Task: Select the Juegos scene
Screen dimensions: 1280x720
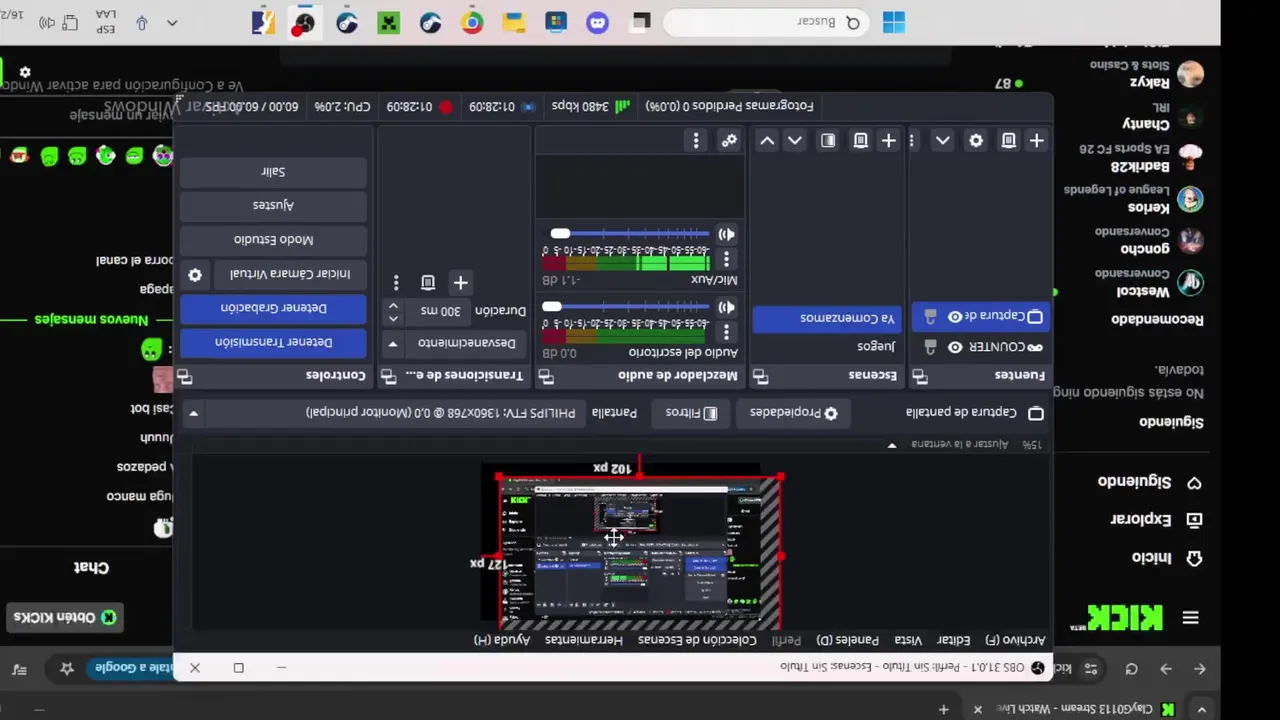Action: (x=826, y=346)
